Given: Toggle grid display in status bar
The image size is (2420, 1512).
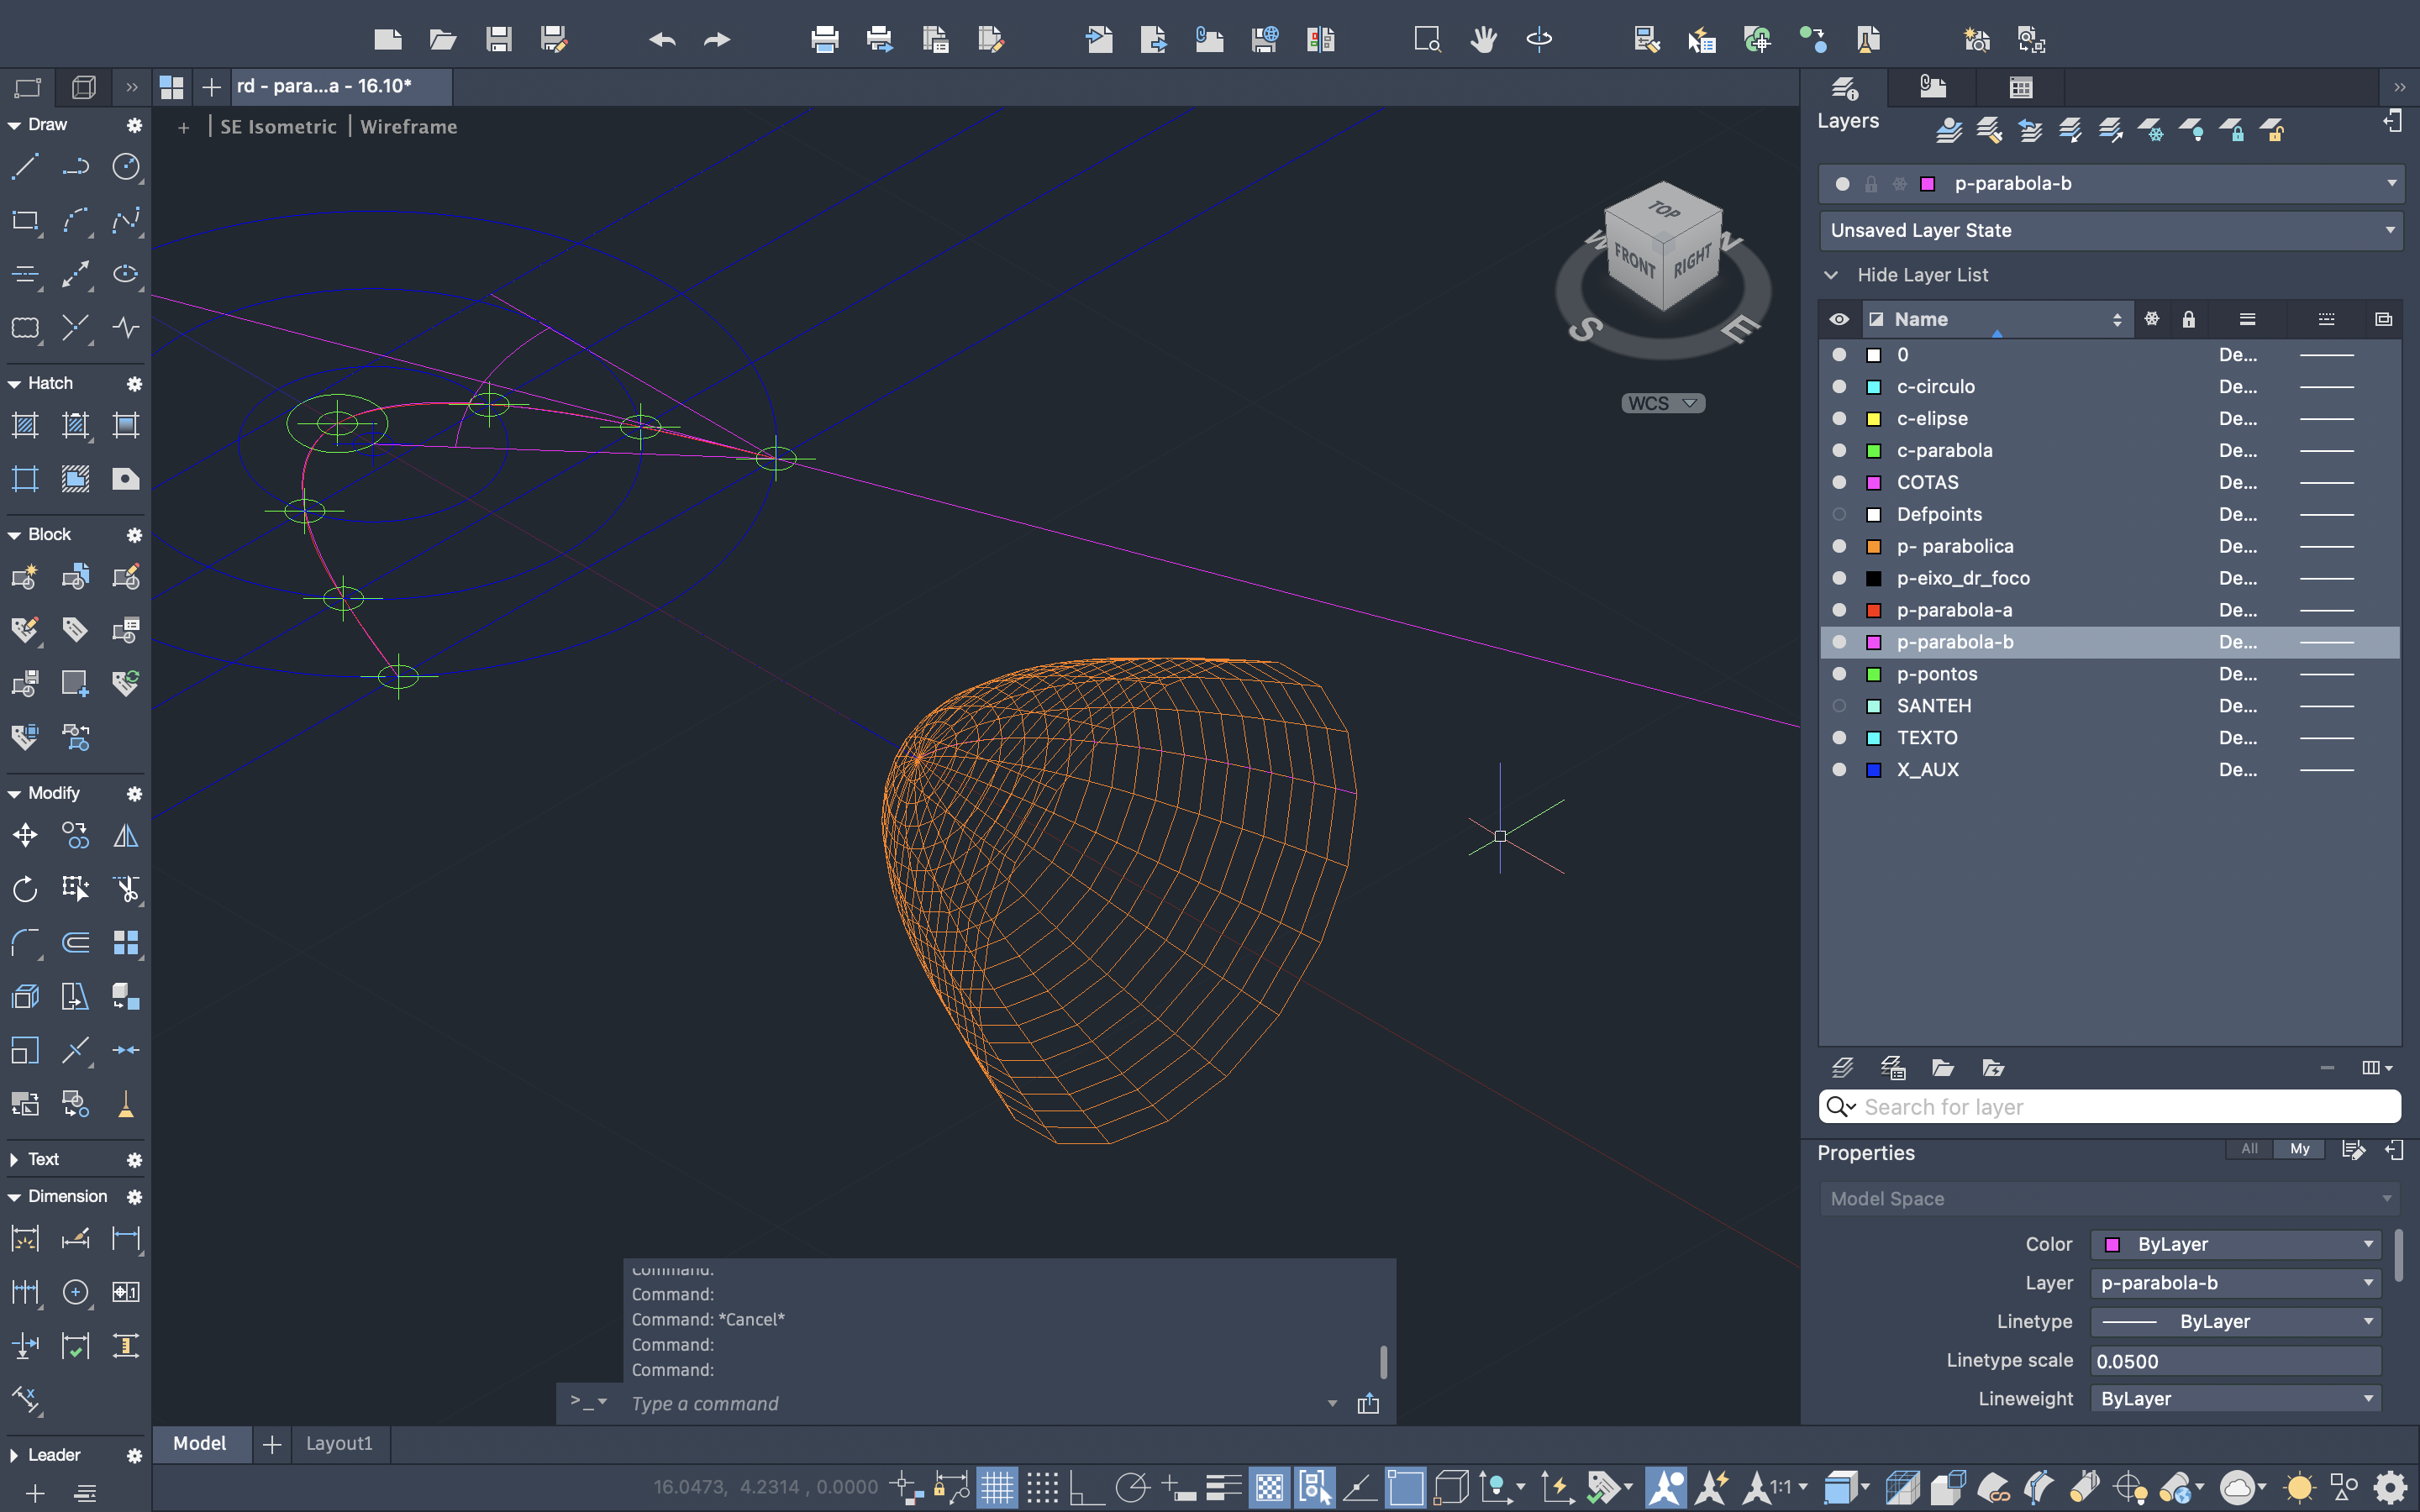Looking at the screenshot, I should 997,1487.
